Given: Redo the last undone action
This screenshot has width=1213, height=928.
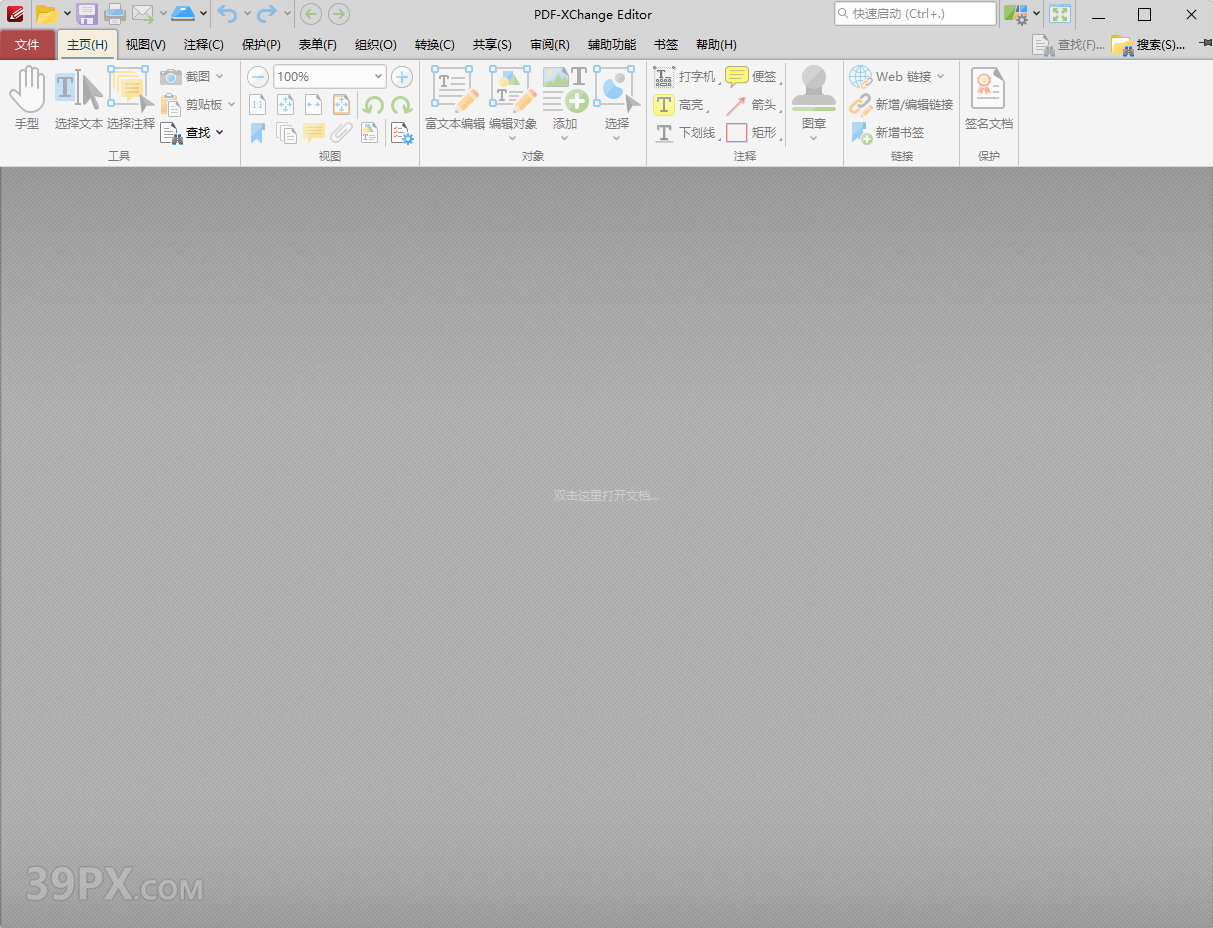Looking at the screenshot, I should [266, 14].
